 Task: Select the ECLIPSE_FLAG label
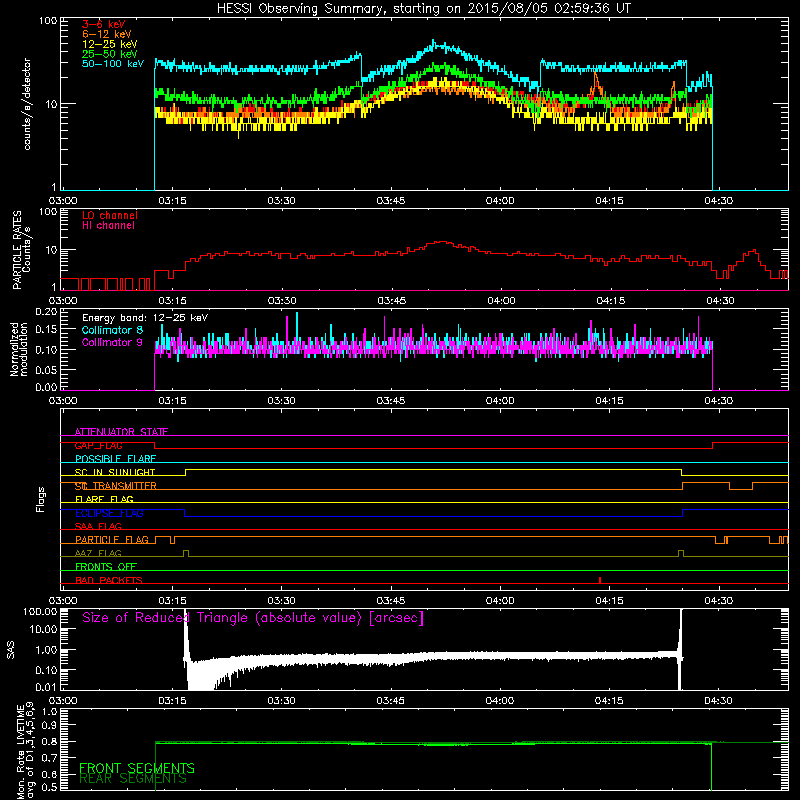point(109,513)
